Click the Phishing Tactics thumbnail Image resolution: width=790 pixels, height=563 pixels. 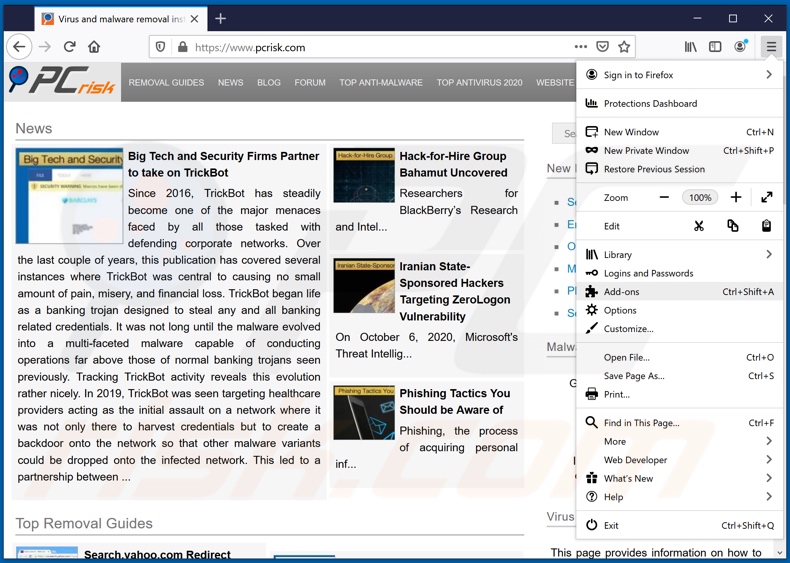pyautogui.click(x=364, y=412)
